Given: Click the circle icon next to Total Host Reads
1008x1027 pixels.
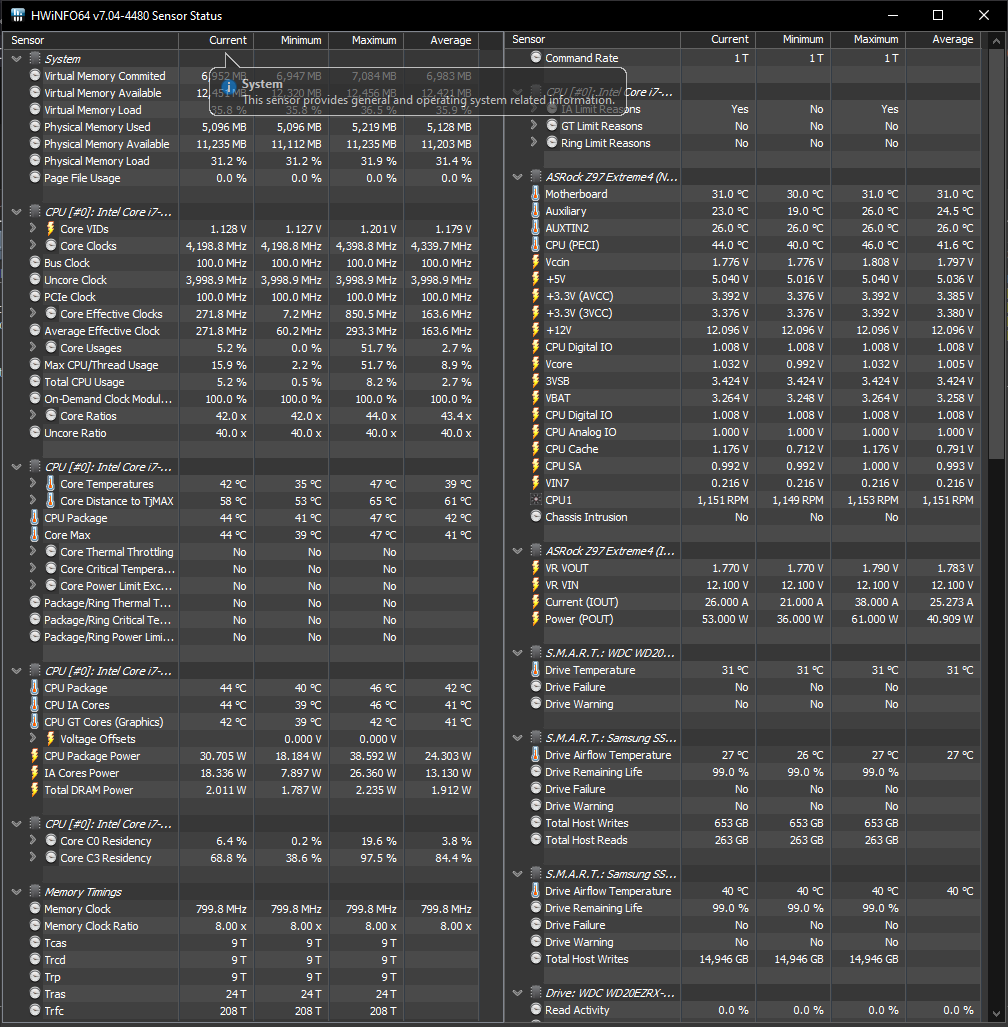Looking at the screenshot, I should point(536,840).
